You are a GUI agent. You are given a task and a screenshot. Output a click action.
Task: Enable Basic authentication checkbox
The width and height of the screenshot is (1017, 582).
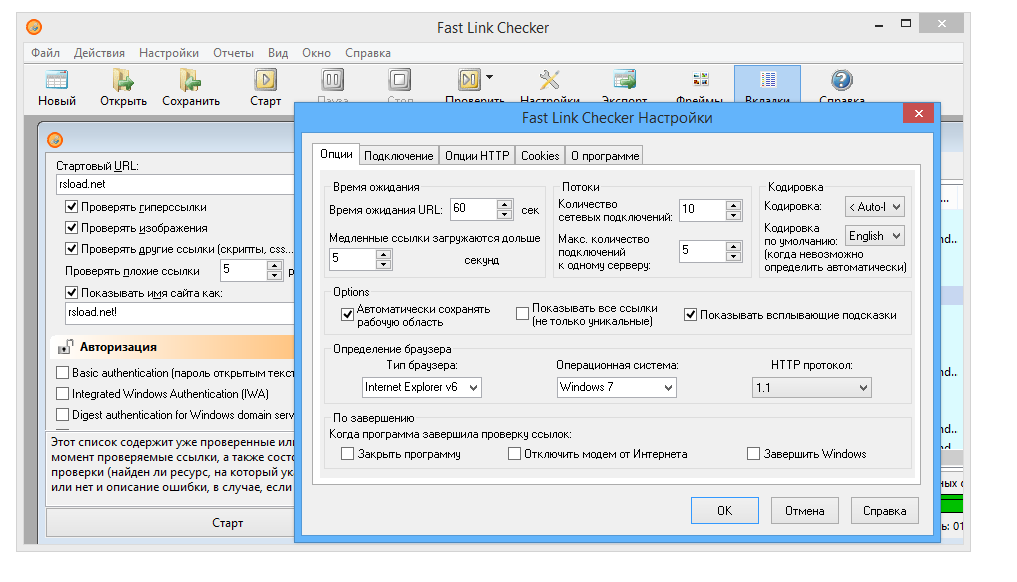pyautogui.click(x=63, y=373)
